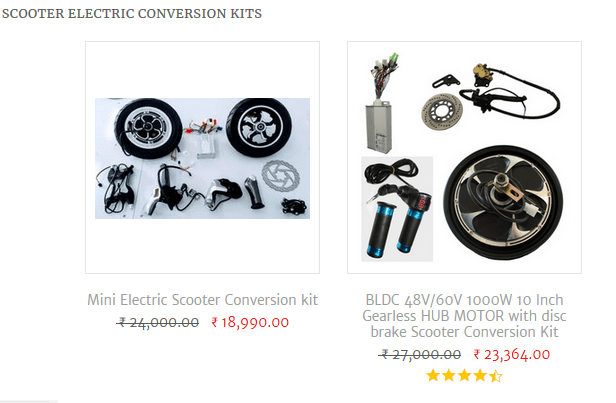Viewport: 616px width, 403px height.
Task: Click the blue throttle grips picture
Action: [397, 209]
